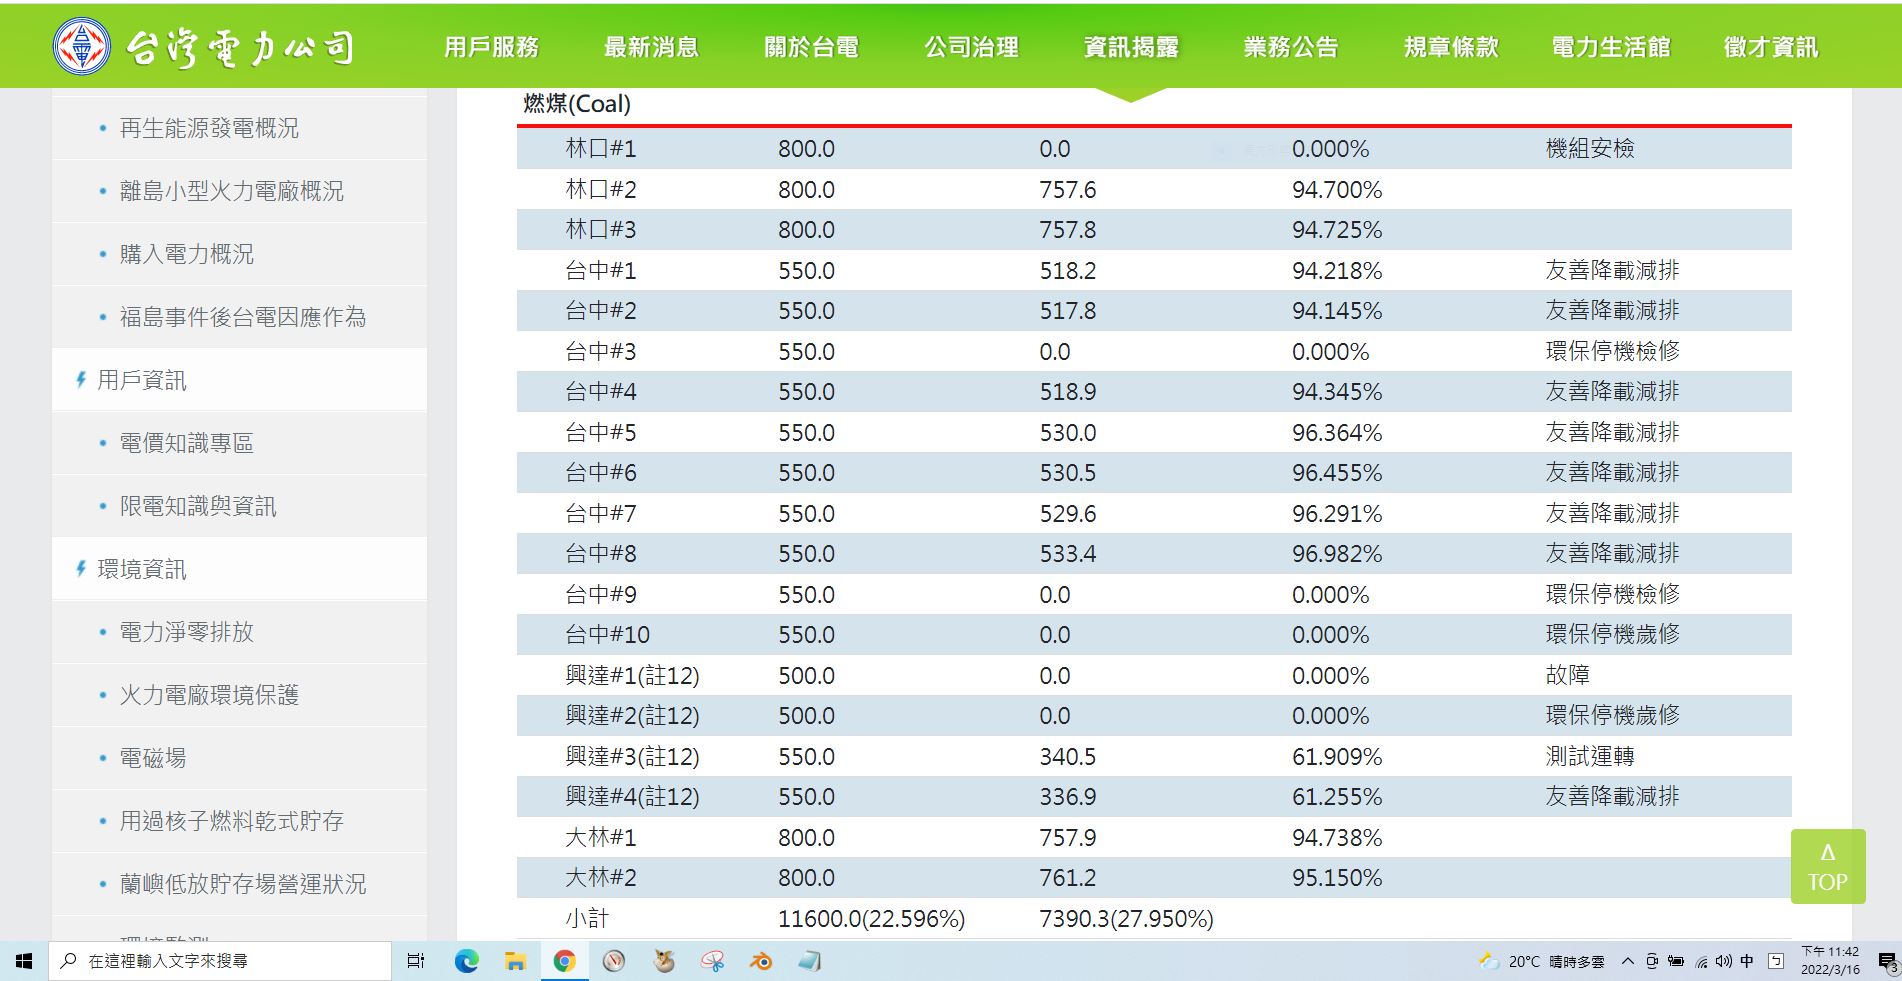Open the Snipping tool icon on the taskbar
This screenshot has height=981, width=1902.
click(x=712, y=961)
